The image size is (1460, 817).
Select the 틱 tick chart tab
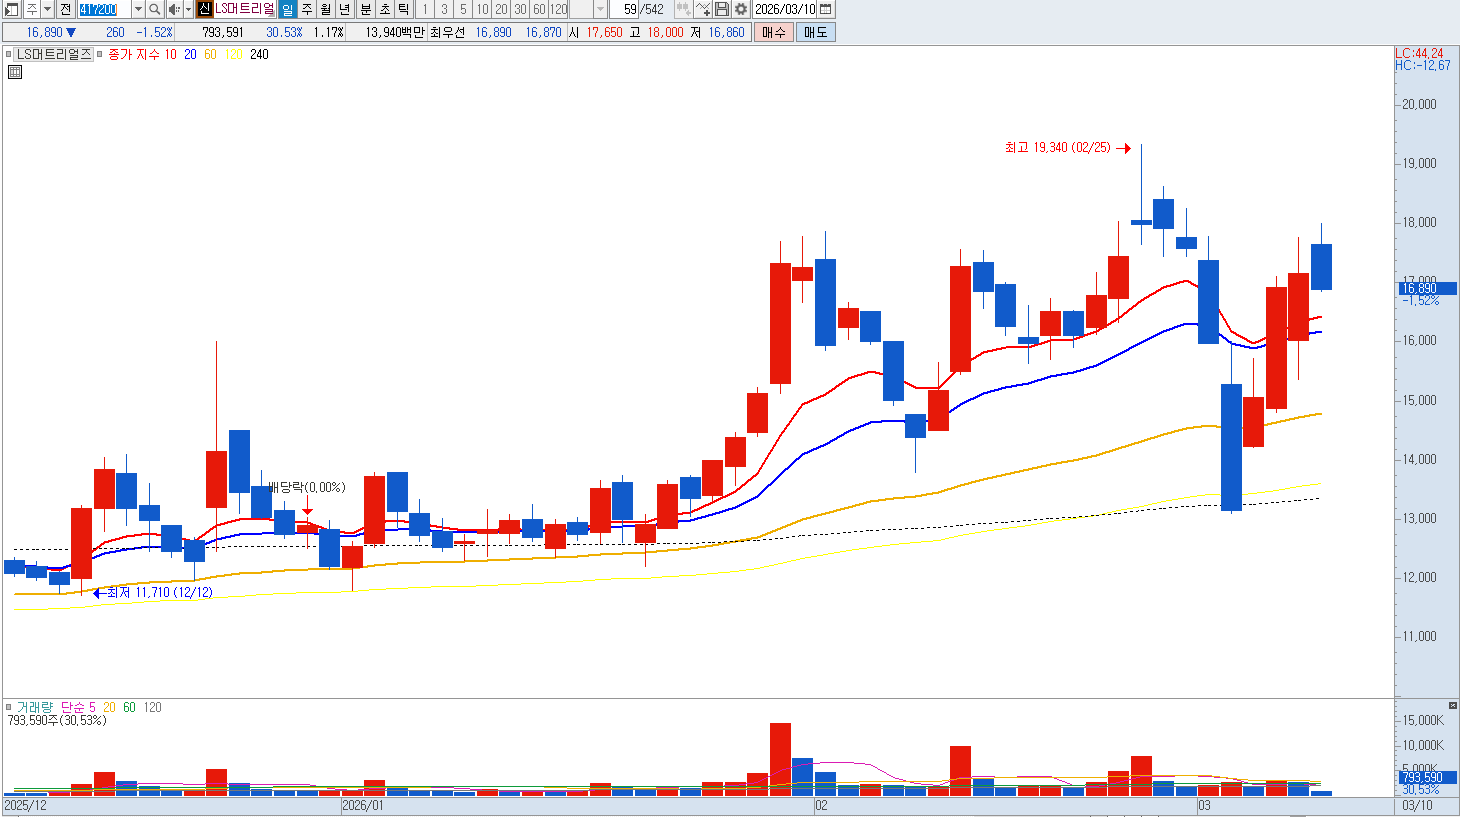(x=403, y=9)
